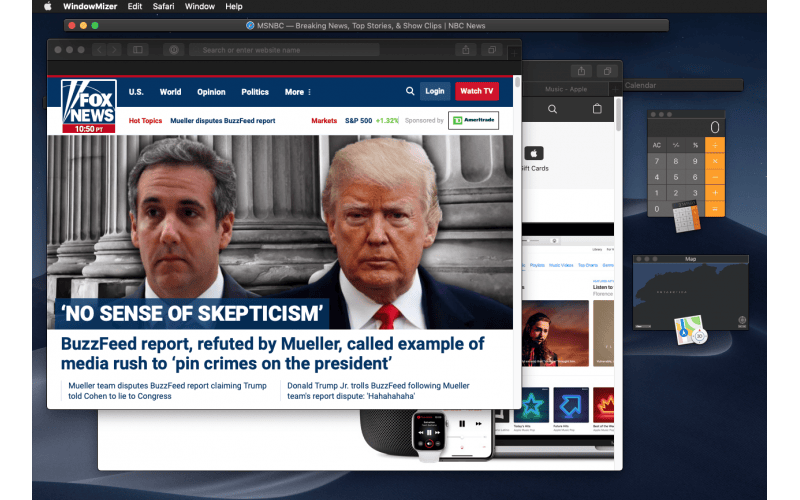Go forward in the Fox News Safari window

[114, 49]
